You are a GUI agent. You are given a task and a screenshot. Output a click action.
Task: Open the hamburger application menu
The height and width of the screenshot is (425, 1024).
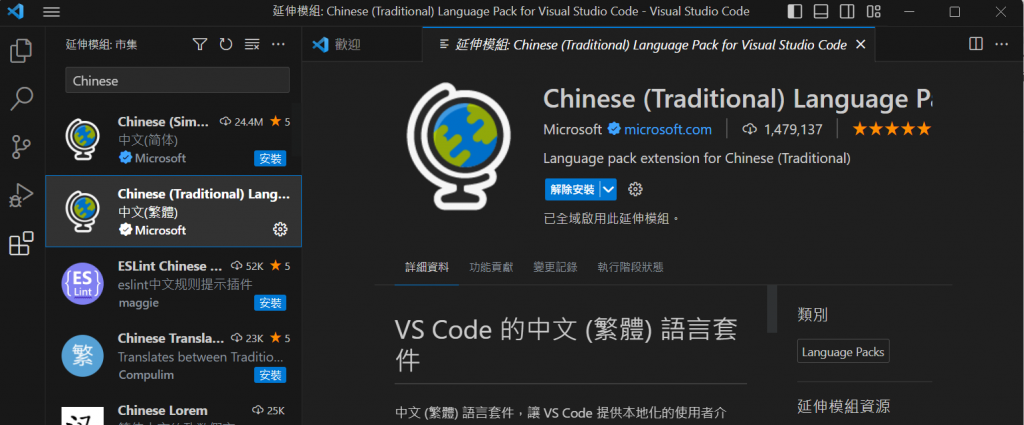(x=52, y=12)
